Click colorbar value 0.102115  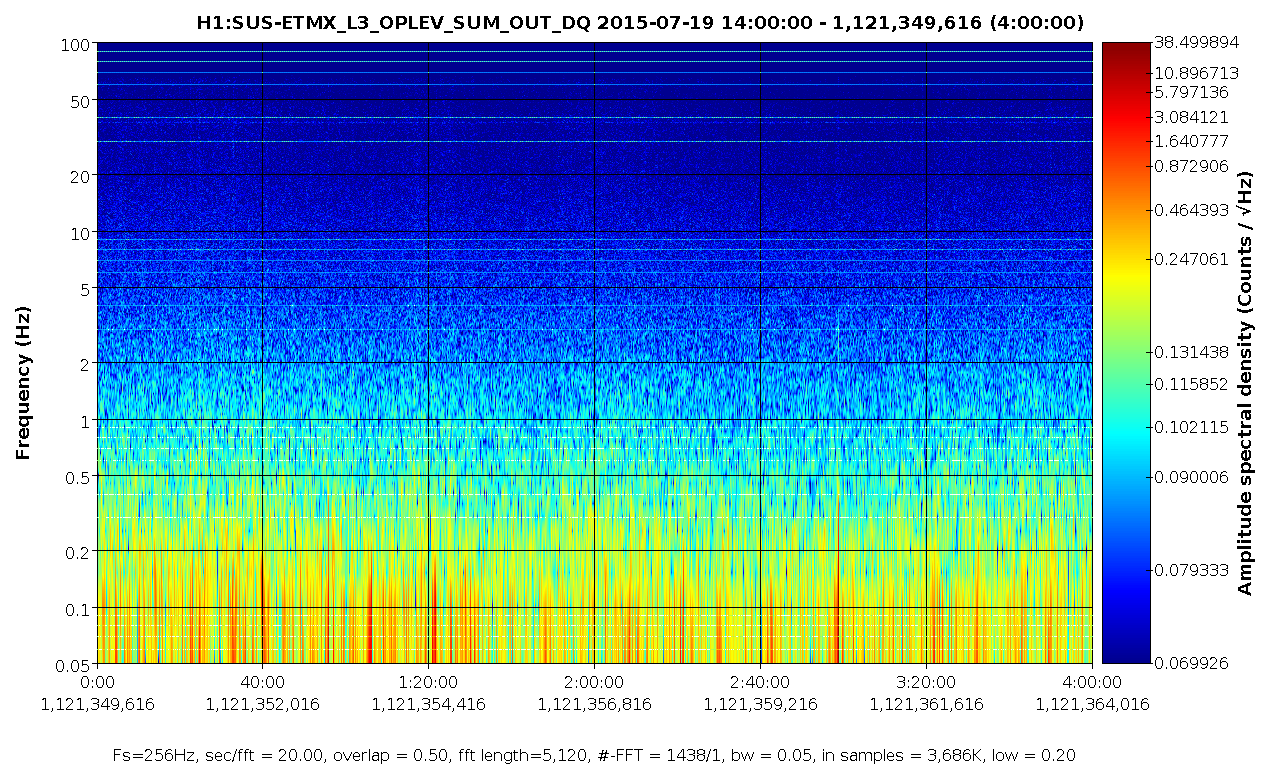tap(1191, 427)
